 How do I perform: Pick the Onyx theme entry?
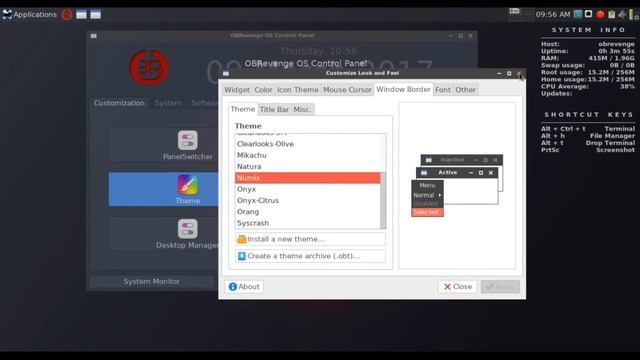(307, 189)
